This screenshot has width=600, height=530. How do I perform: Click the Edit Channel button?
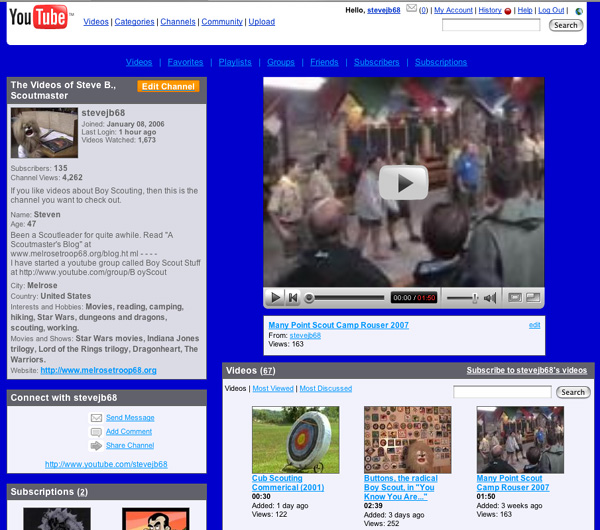[x=168, y=86]
